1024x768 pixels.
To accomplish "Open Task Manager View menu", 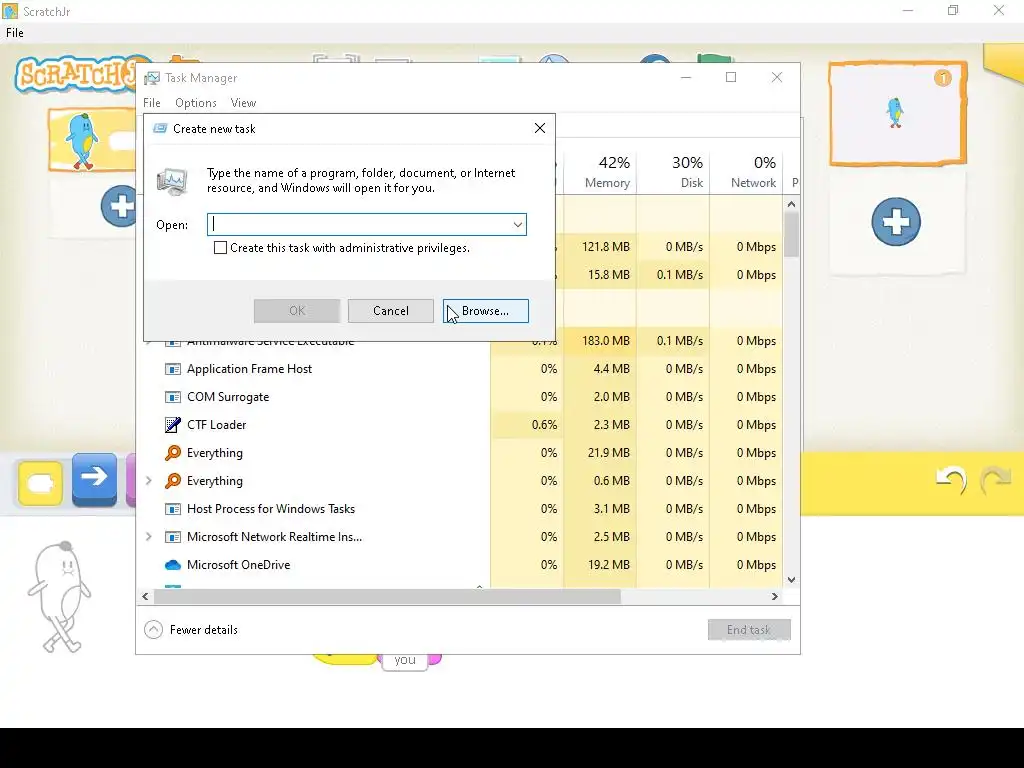I will coord(243,103).
